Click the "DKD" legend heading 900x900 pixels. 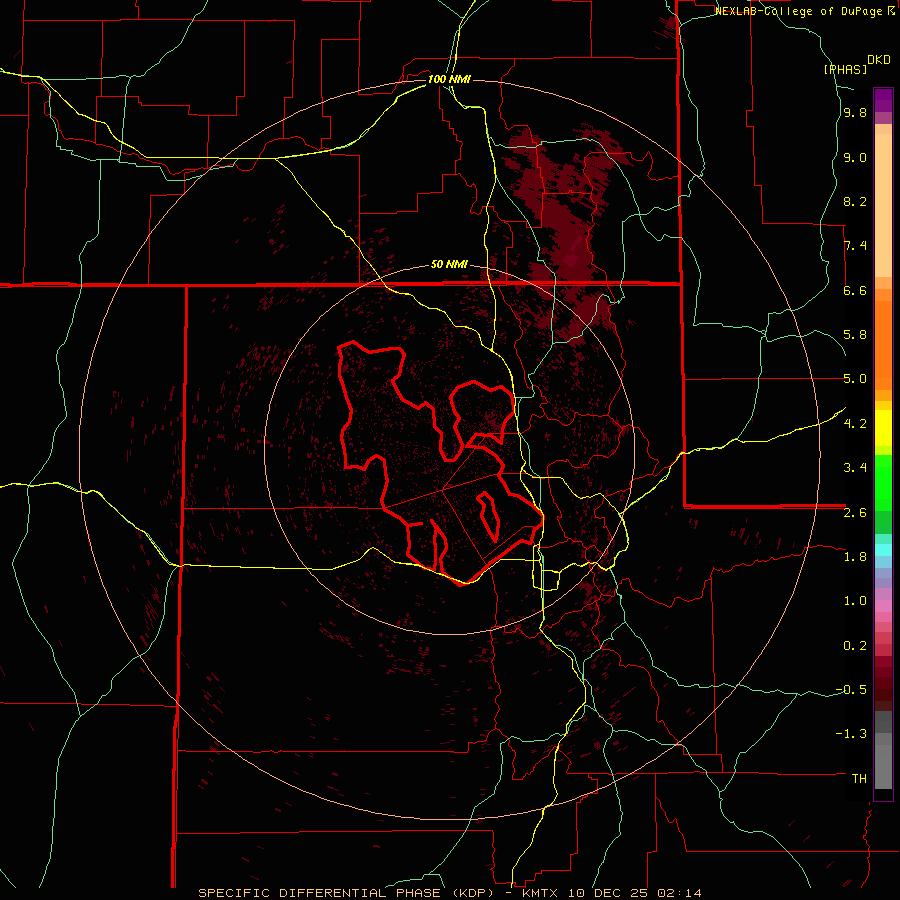pyautogui.click(x=879, y=60)
